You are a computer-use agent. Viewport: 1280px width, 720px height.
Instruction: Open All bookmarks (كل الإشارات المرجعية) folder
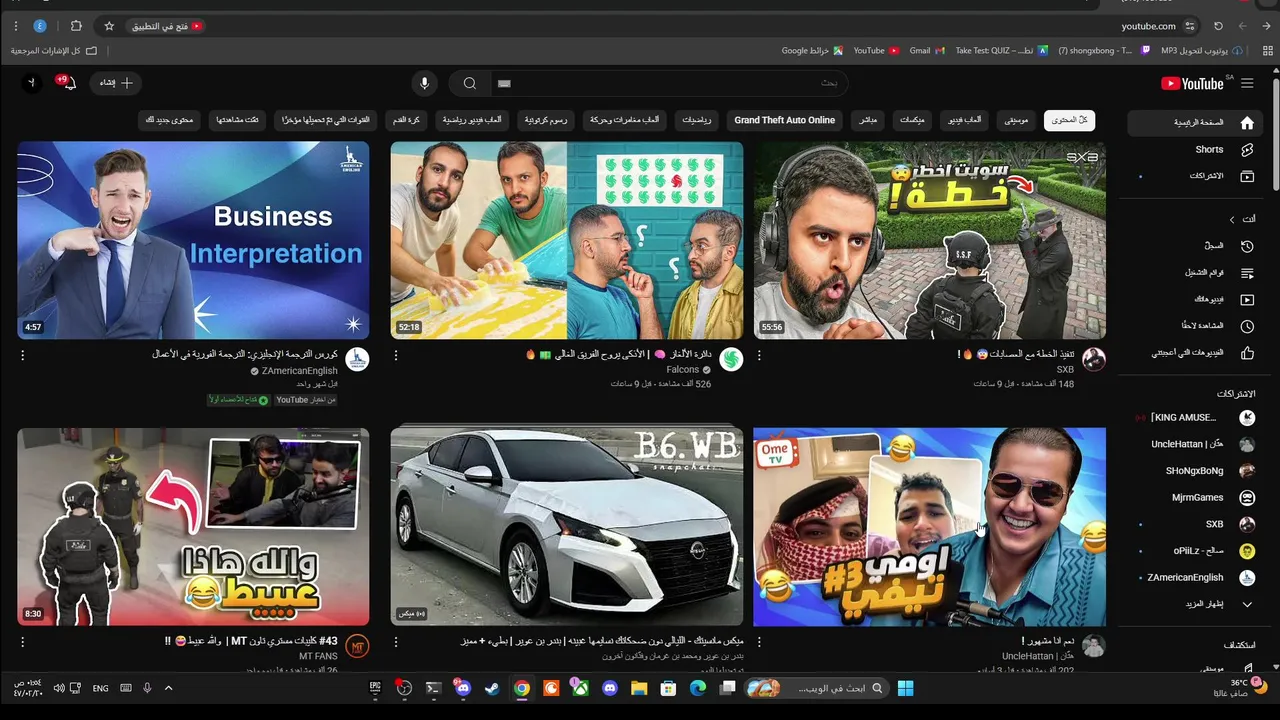coord(54,51)
